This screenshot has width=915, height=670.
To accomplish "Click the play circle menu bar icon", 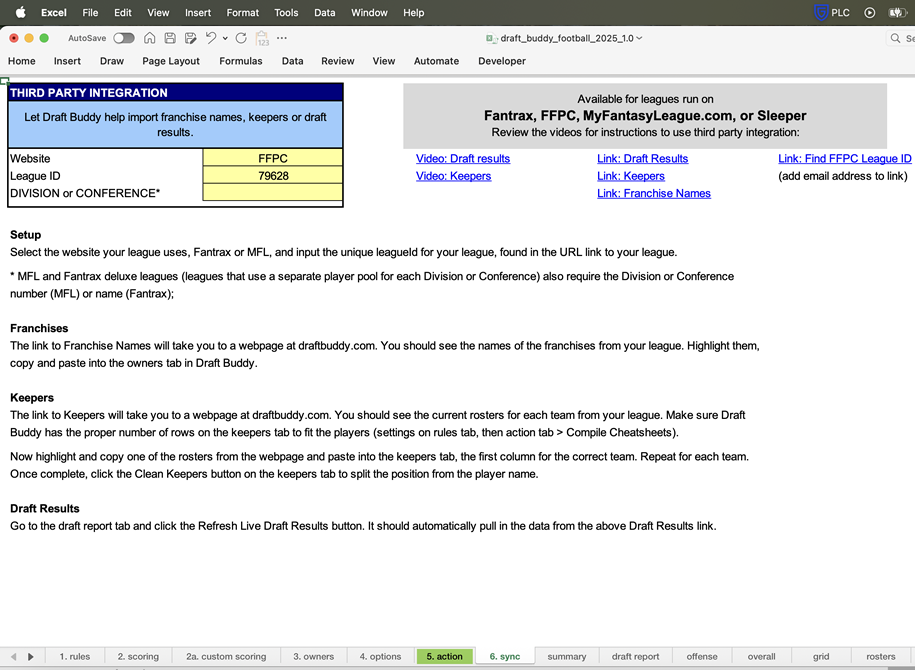I will tap(869, 12).
